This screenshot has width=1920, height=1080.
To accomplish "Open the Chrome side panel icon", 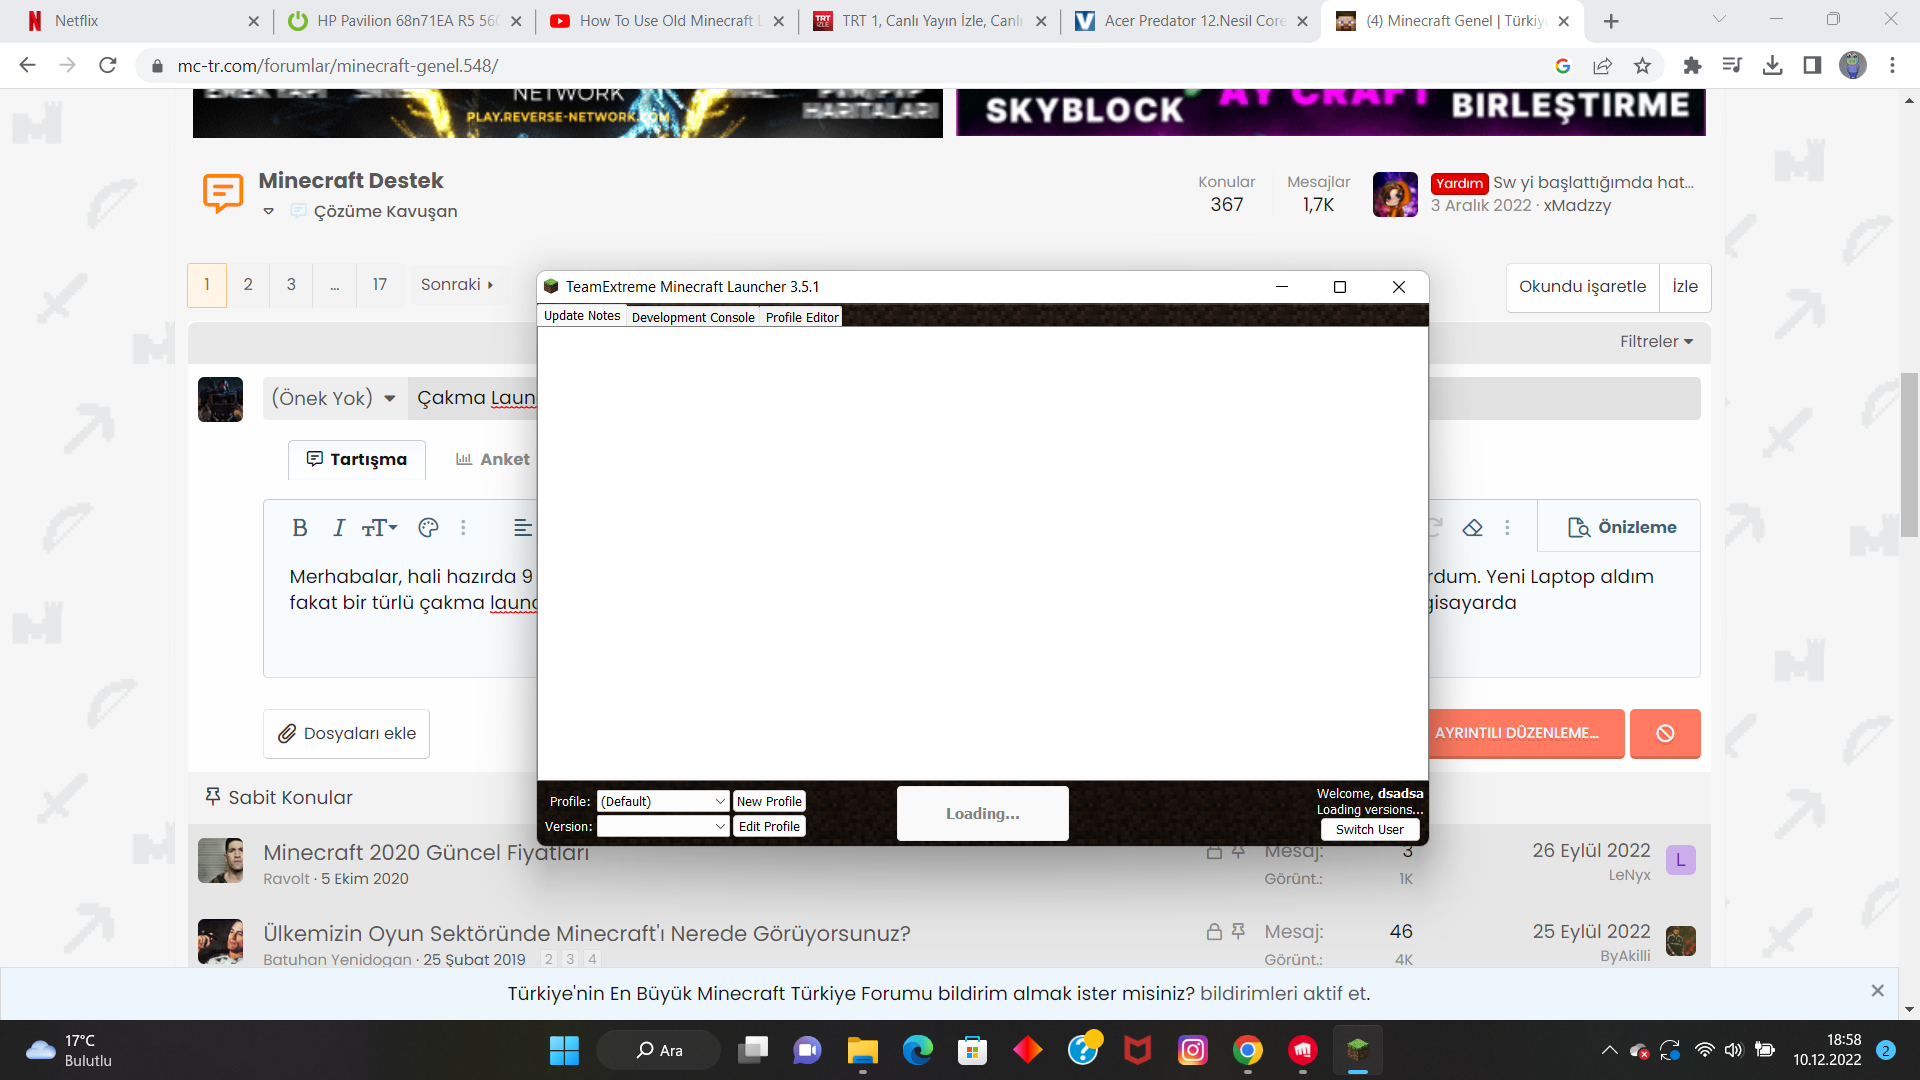I will click(1812, 65).
